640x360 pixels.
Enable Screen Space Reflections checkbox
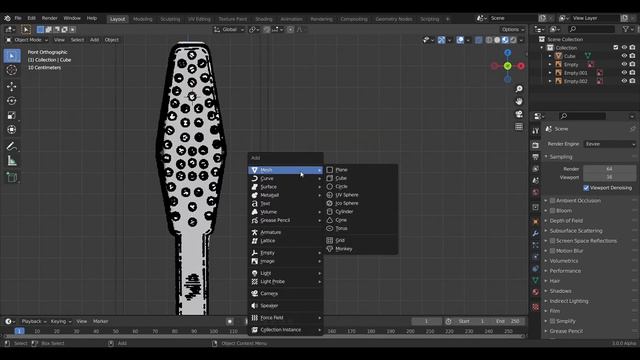click(x=552, y=241)
